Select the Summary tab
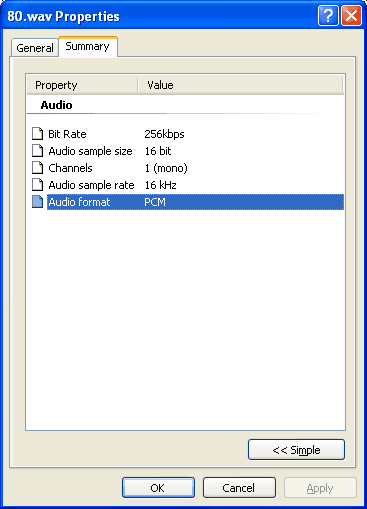Viewport: 367px width, 509px height. (x=88, y=46)
